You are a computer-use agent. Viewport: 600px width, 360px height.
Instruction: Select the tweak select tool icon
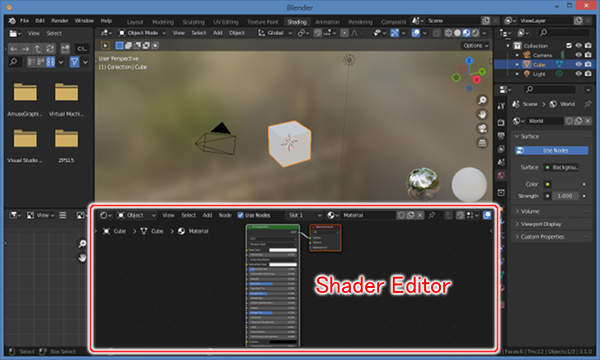[x=105, y=46]
